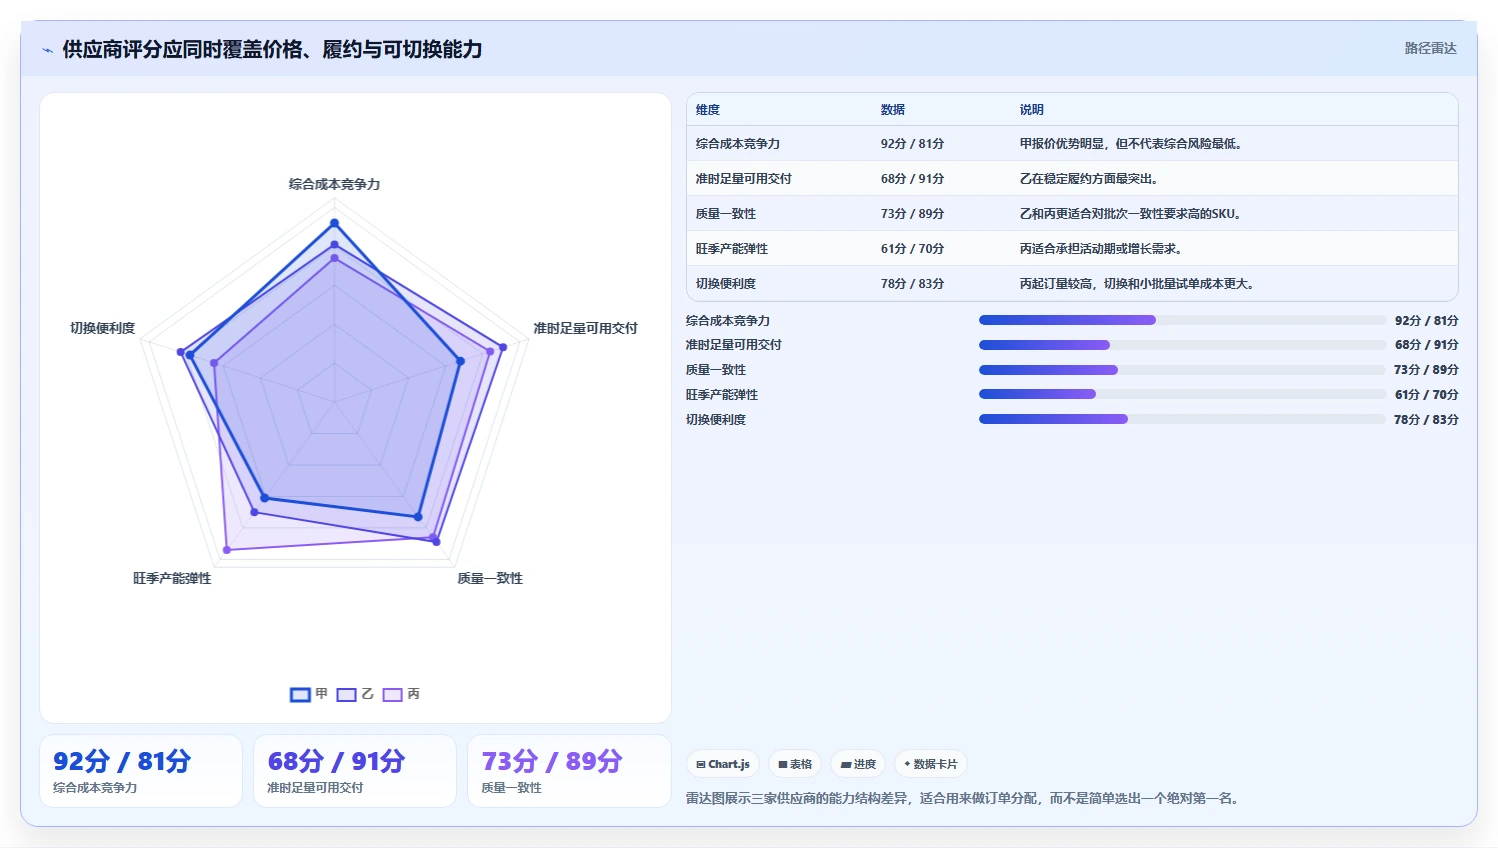This screenshot has width=1498, height=848.
Task: Click the 数据 column header
Action: pos(893,110)
